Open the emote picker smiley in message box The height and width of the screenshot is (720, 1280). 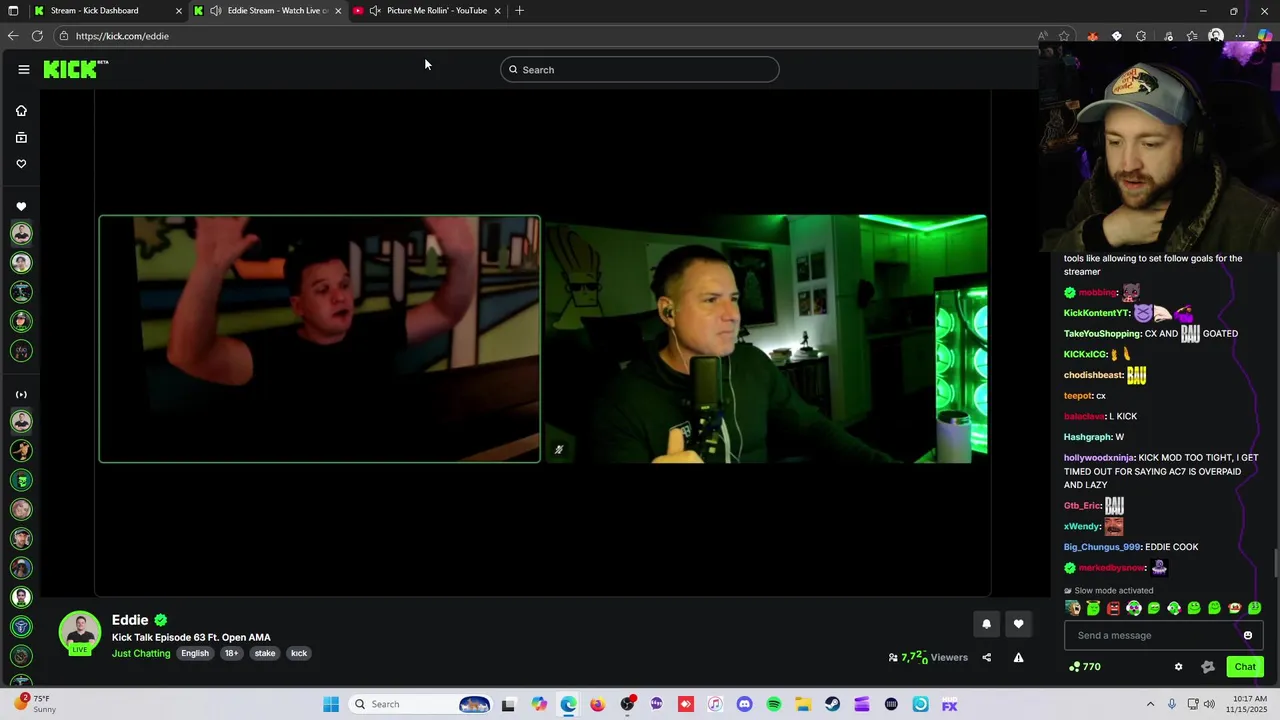pyautogui.click(x=1247, y=635)
